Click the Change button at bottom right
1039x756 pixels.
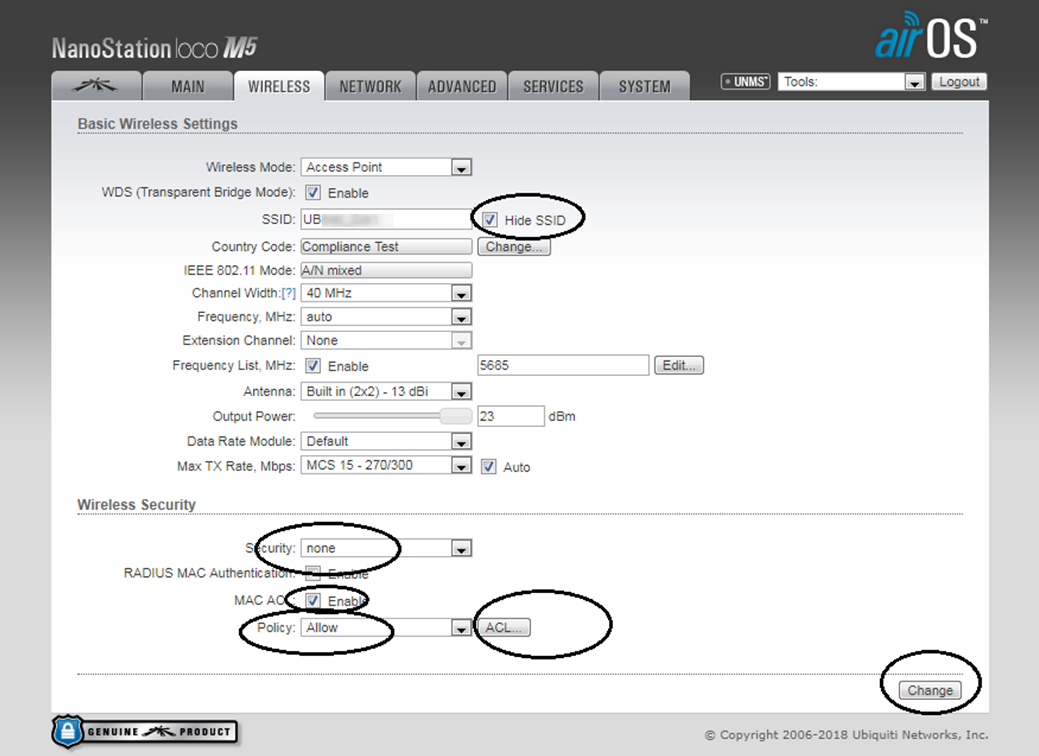pos(930,690)
